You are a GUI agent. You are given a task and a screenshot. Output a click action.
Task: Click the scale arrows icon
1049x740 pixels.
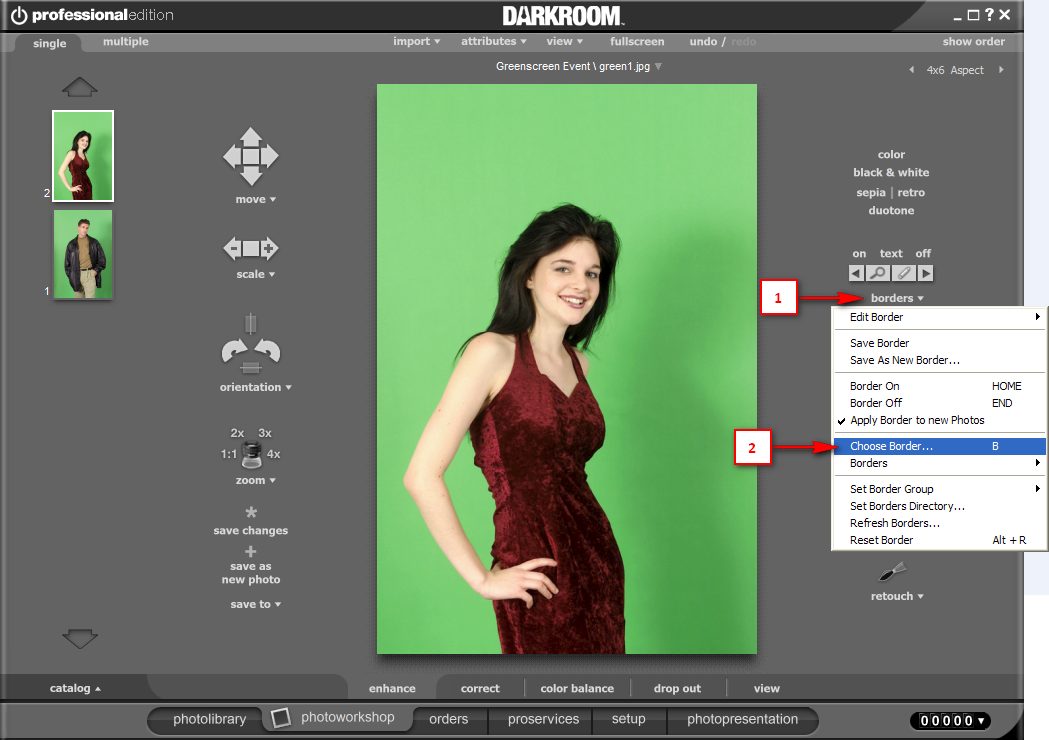click(x=251, y=248)
